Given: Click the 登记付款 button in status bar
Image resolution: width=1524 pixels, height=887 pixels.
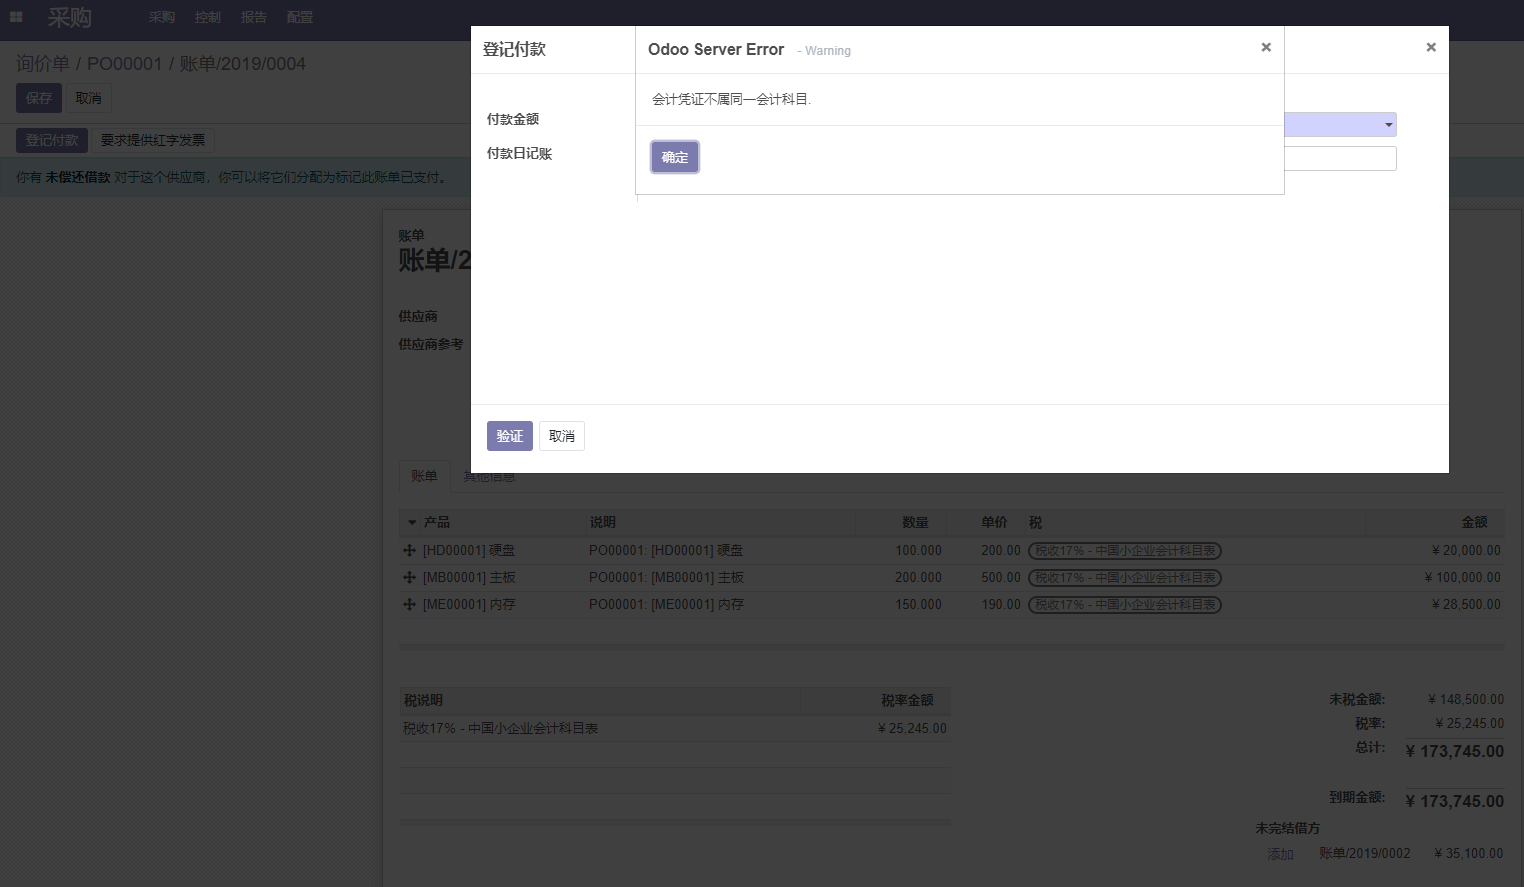Looking at the screenshot, I should click(52, 140).
